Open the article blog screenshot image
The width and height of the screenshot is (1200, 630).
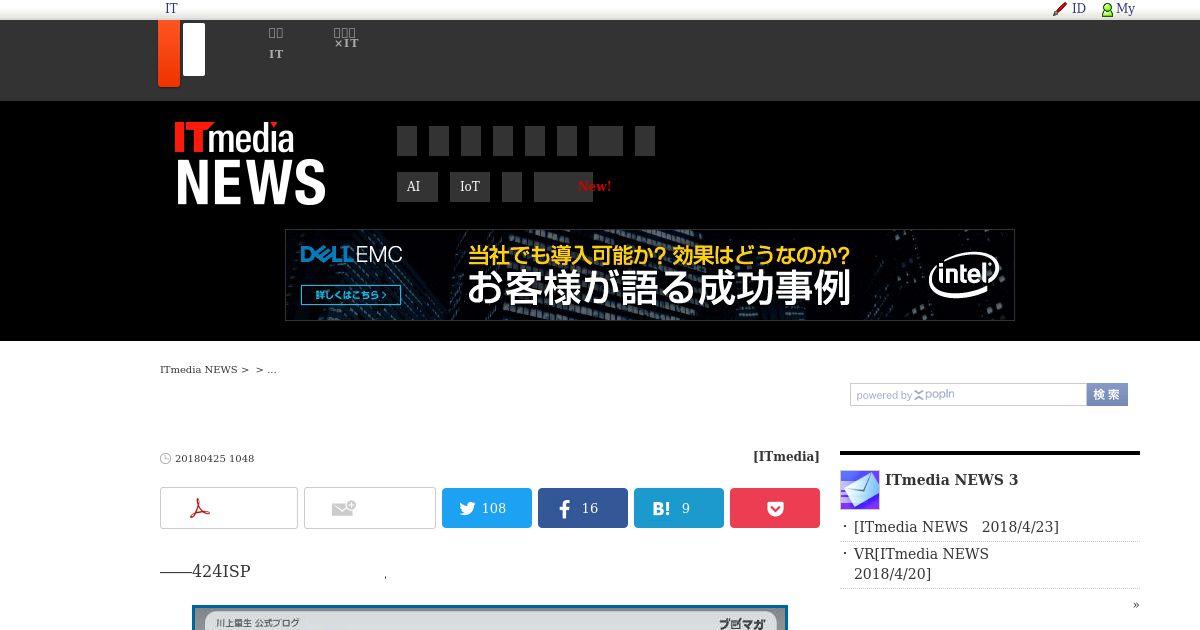click(x=490, y=617)
